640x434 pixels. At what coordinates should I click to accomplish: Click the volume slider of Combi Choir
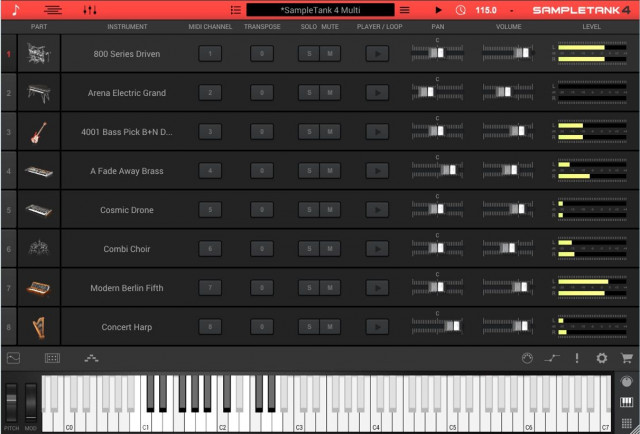508,248
